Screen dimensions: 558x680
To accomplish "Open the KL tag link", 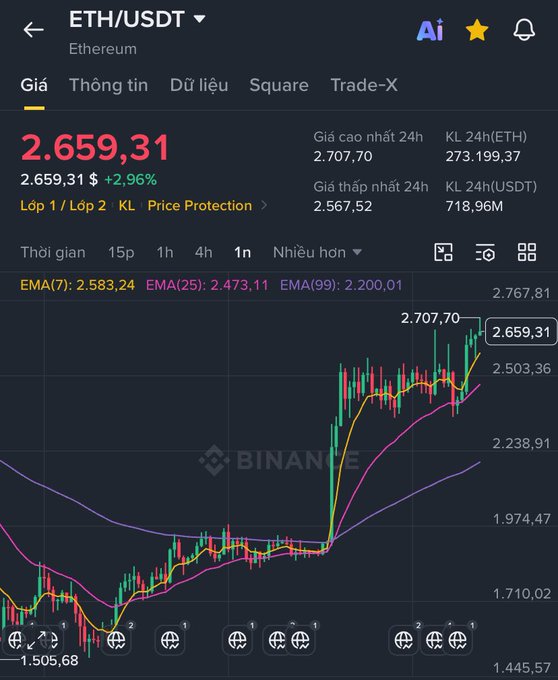I will pos(127,206).
